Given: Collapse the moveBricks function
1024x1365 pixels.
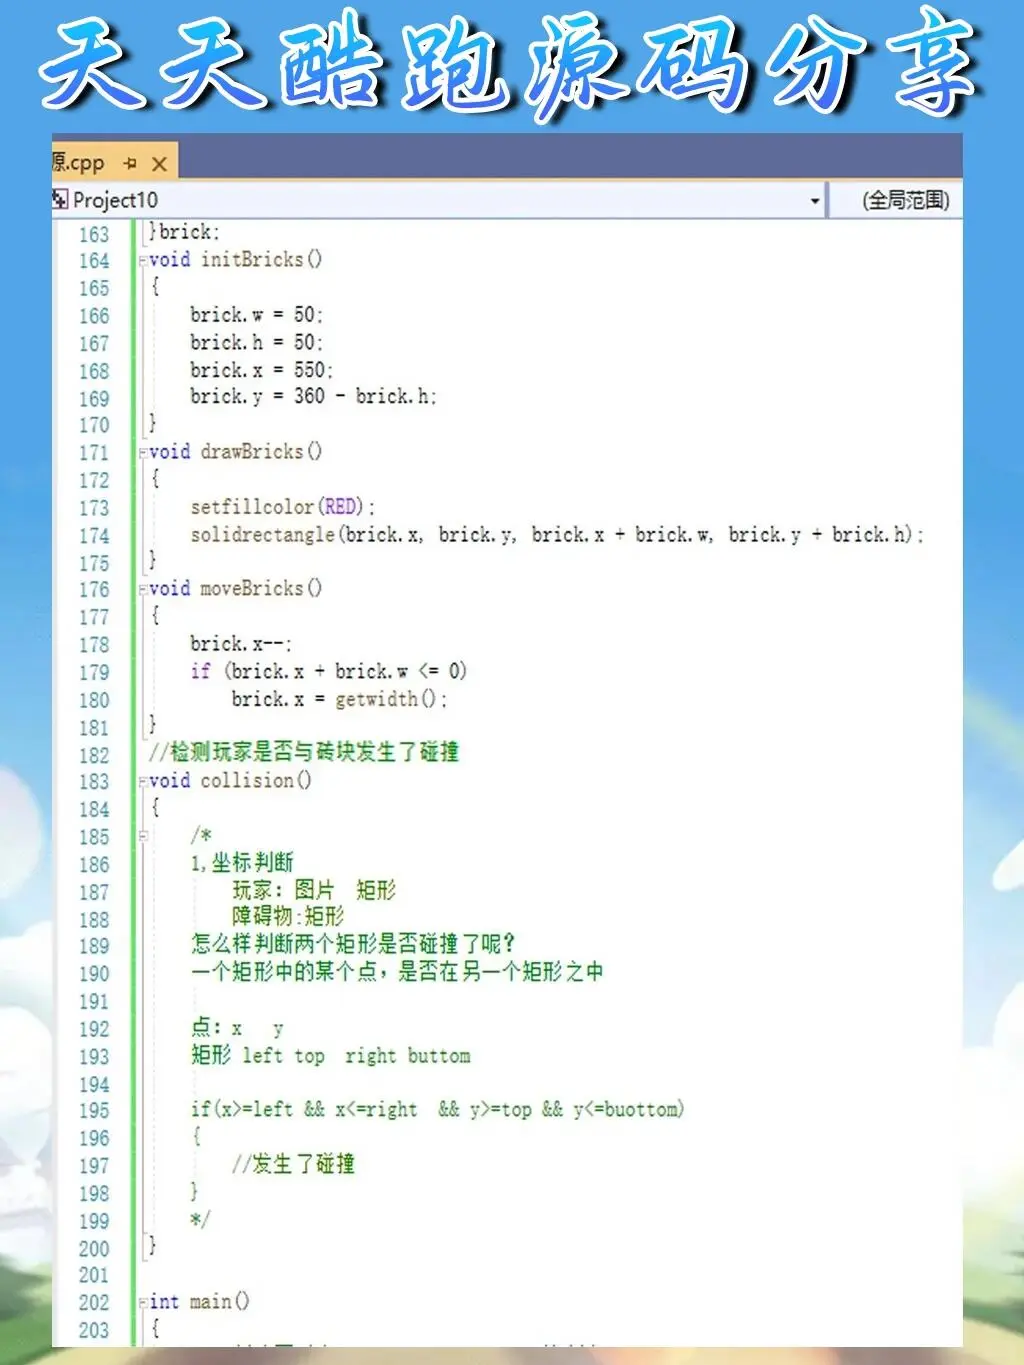Looking at the screenshot, I should pyautogui.click(x=142, y=590).
